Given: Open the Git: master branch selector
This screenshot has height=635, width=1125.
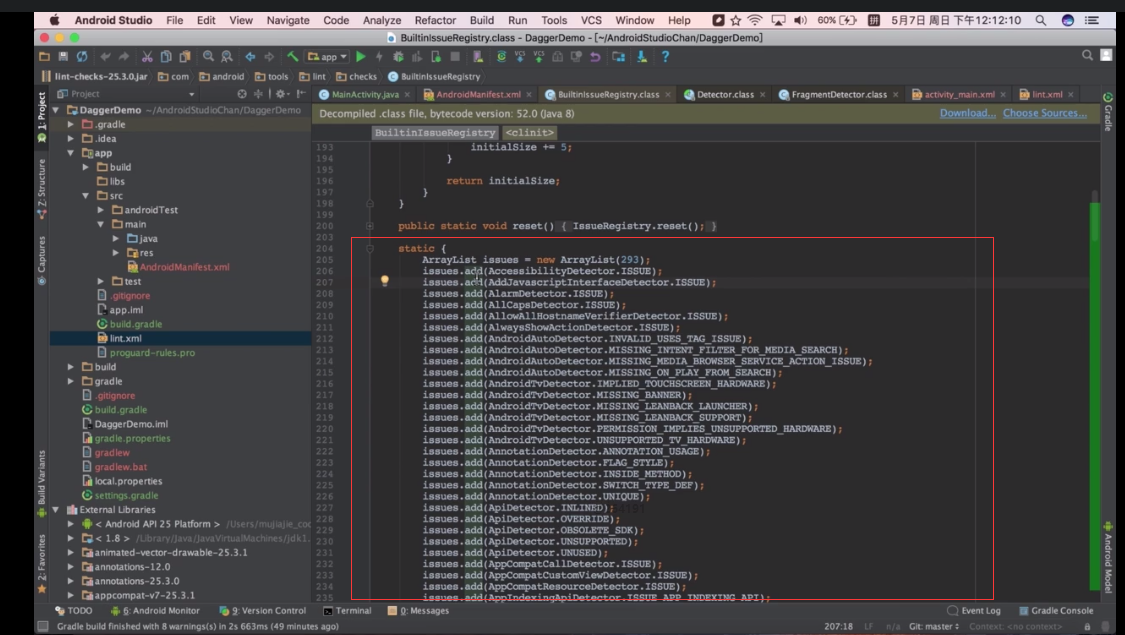Looking at the screenshot, I should pyautogui.click(x=933, y=626).
